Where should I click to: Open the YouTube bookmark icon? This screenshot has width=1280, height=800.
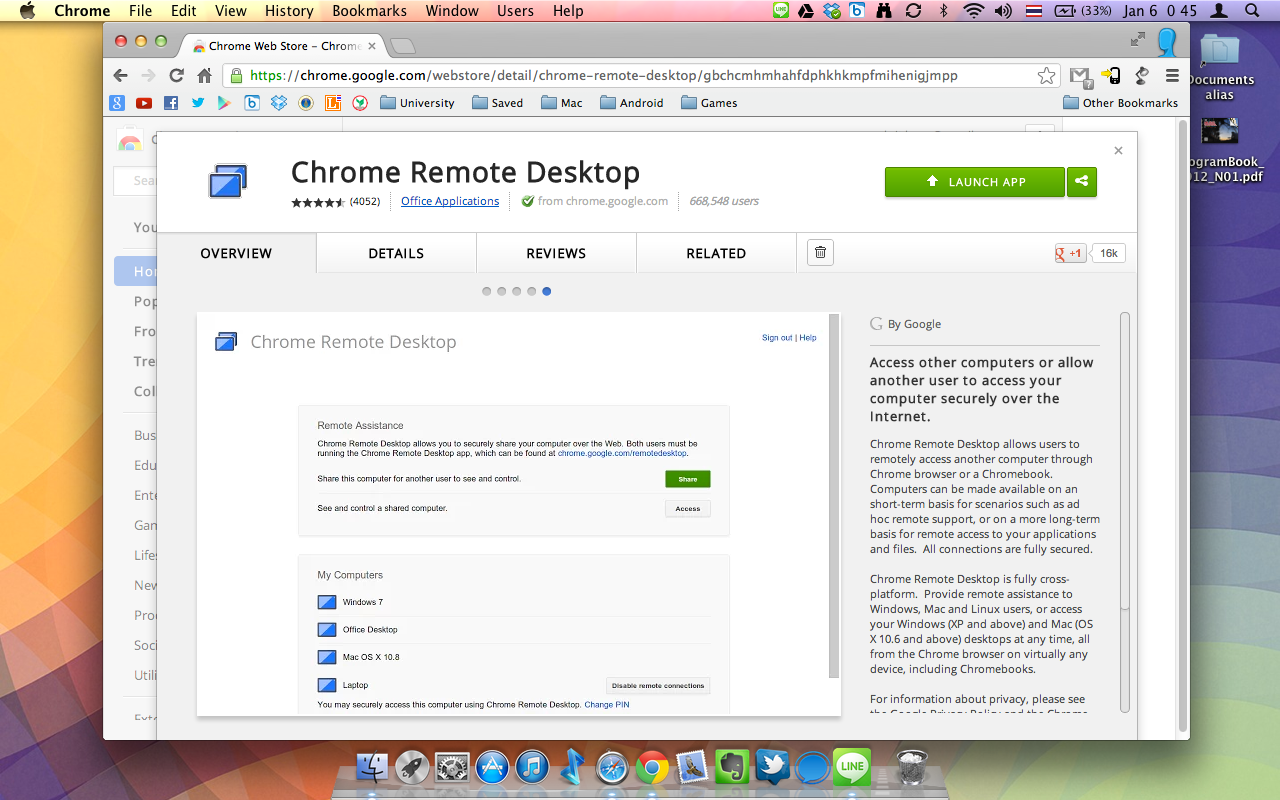144,103
